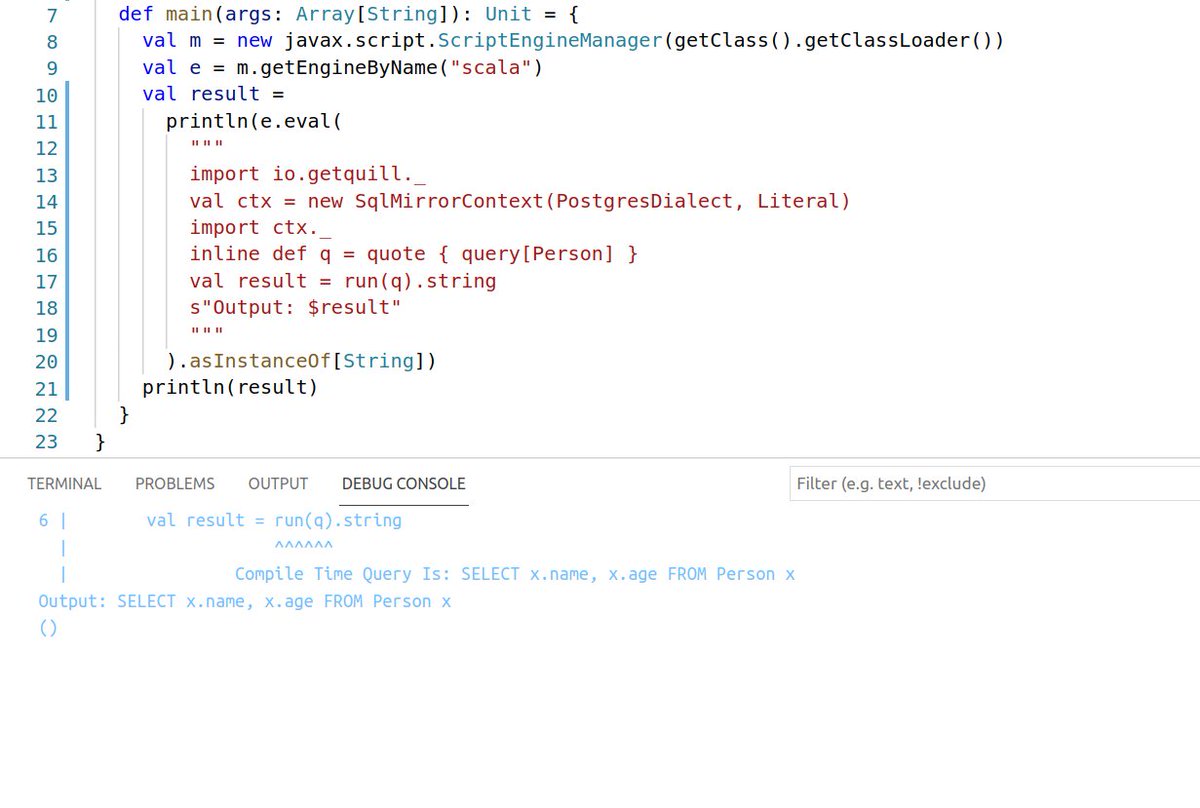Select the DEBUG CONSOLE tab

point(404,484)
